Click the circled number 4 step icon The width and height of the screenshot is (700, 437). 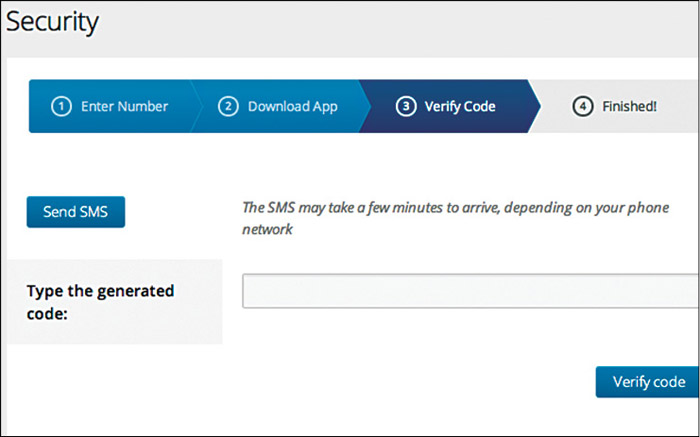coord(582,106)
